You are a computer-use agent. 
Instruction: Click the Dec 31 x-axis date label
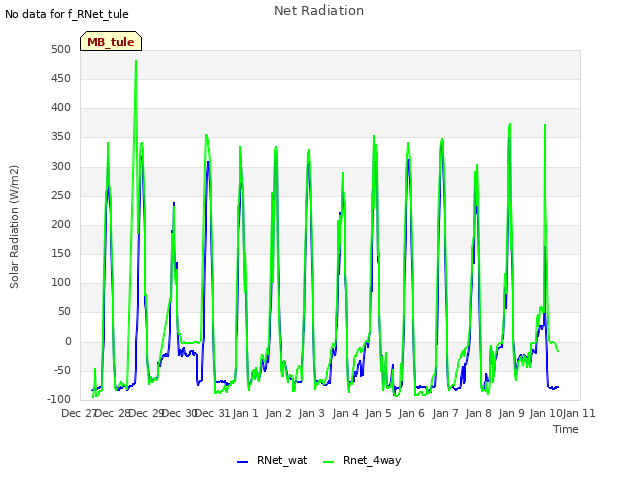[x=213, y=413]
